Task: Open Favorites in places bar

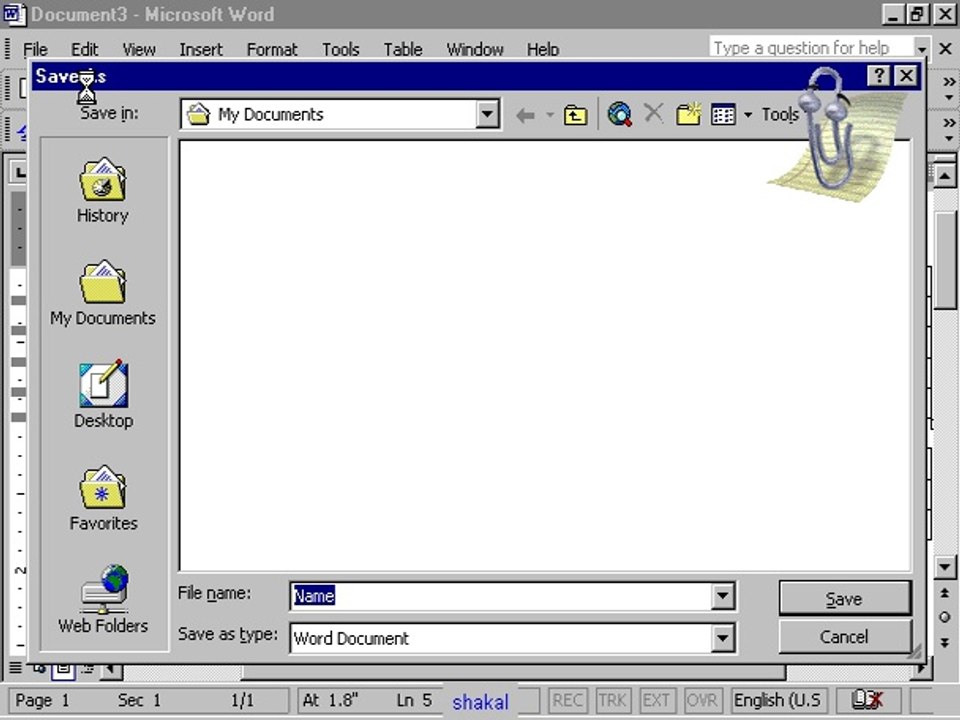Action: pos(103,498)
